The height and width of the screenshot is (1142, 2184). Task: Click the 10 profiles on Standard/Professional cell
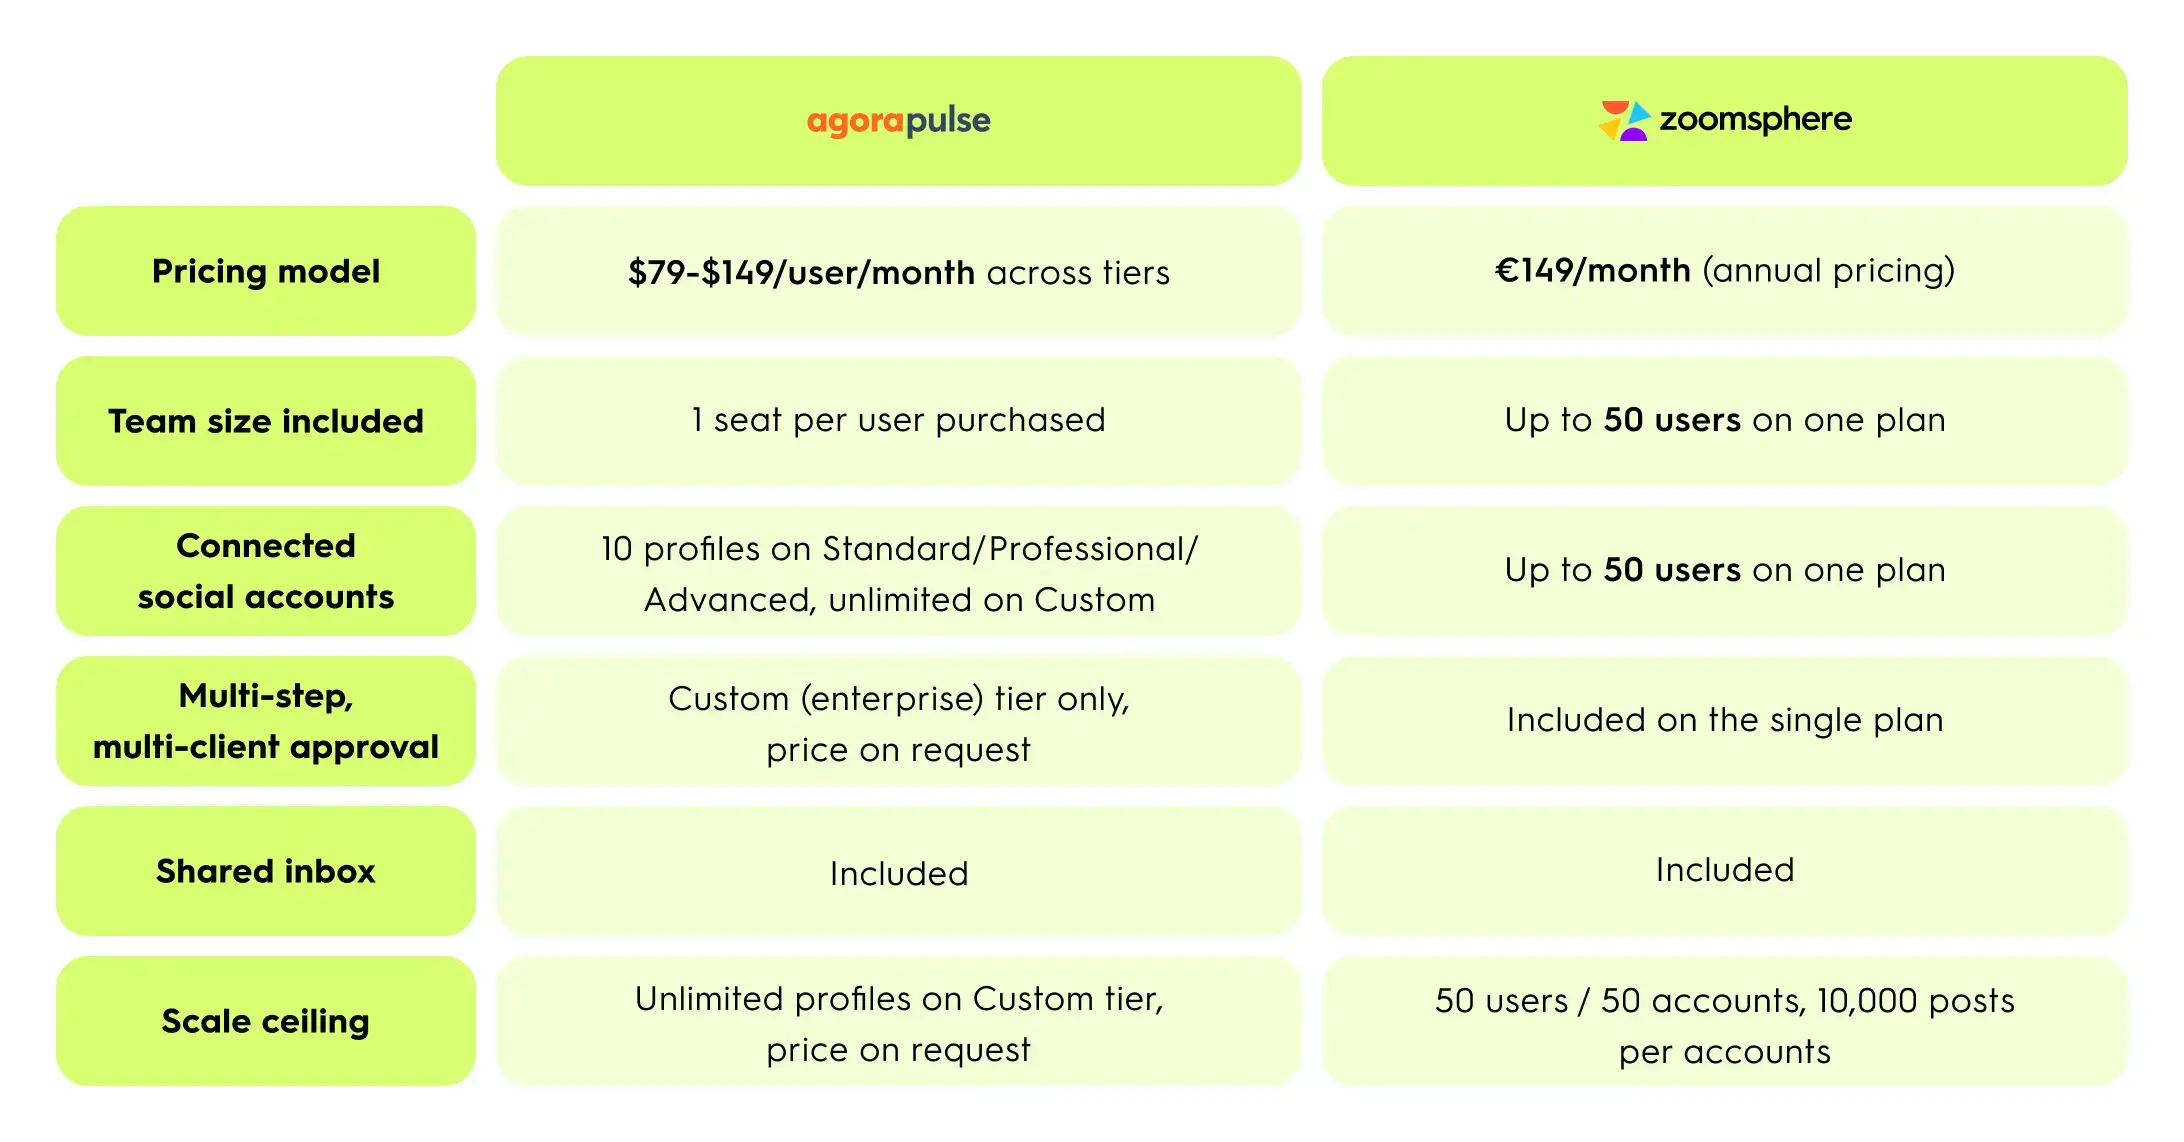[899, 571]
